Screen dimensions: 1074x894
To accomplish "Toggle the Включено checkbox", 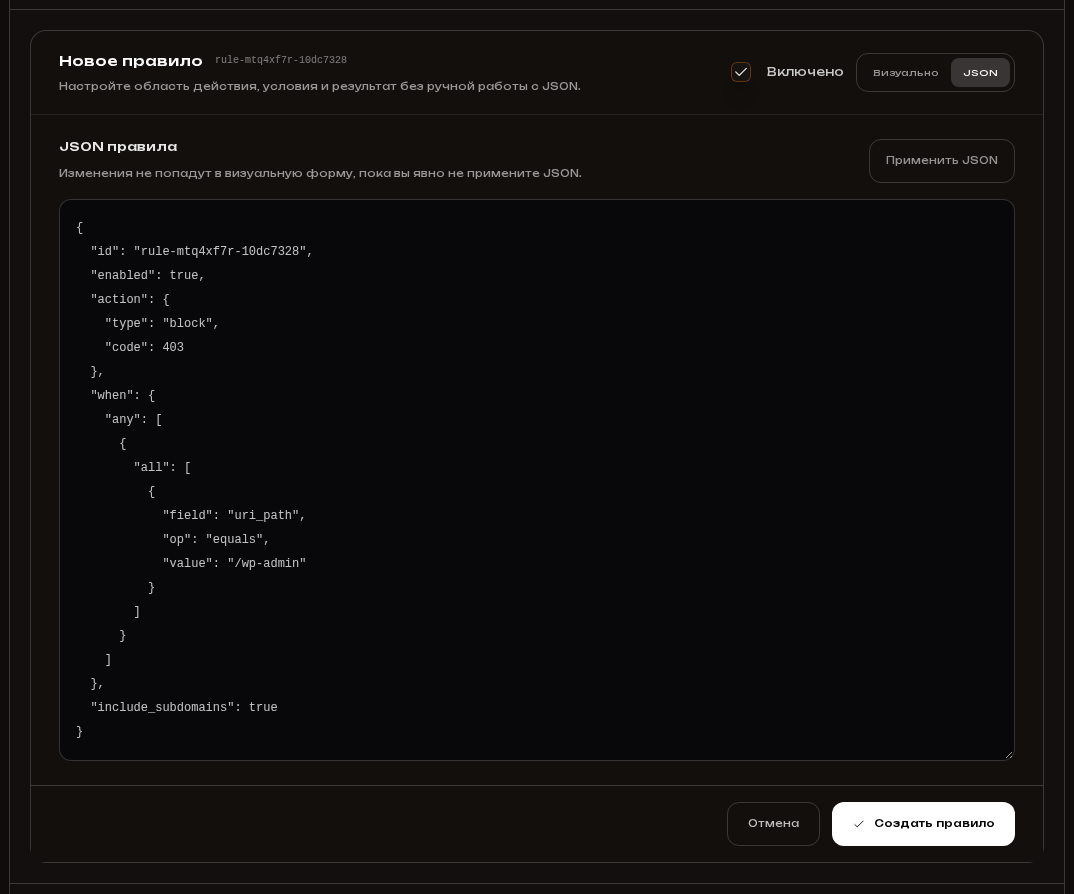I will pos(740,72).
